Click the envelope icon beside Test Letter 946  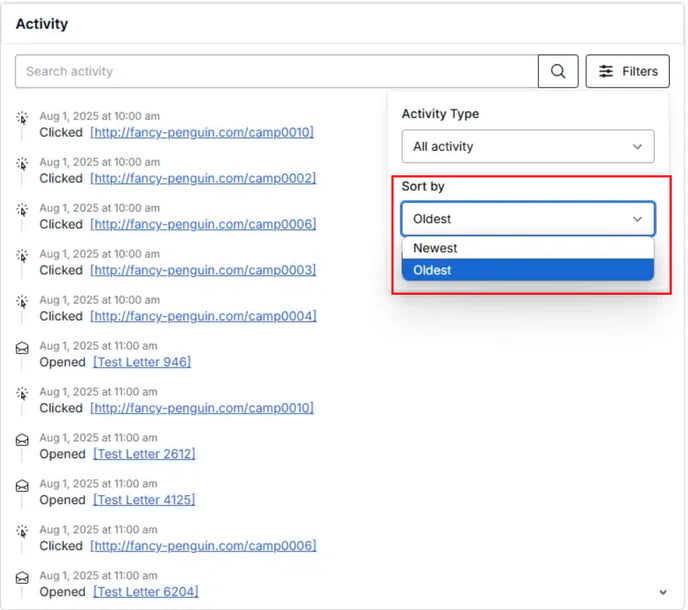click(22, 348)
